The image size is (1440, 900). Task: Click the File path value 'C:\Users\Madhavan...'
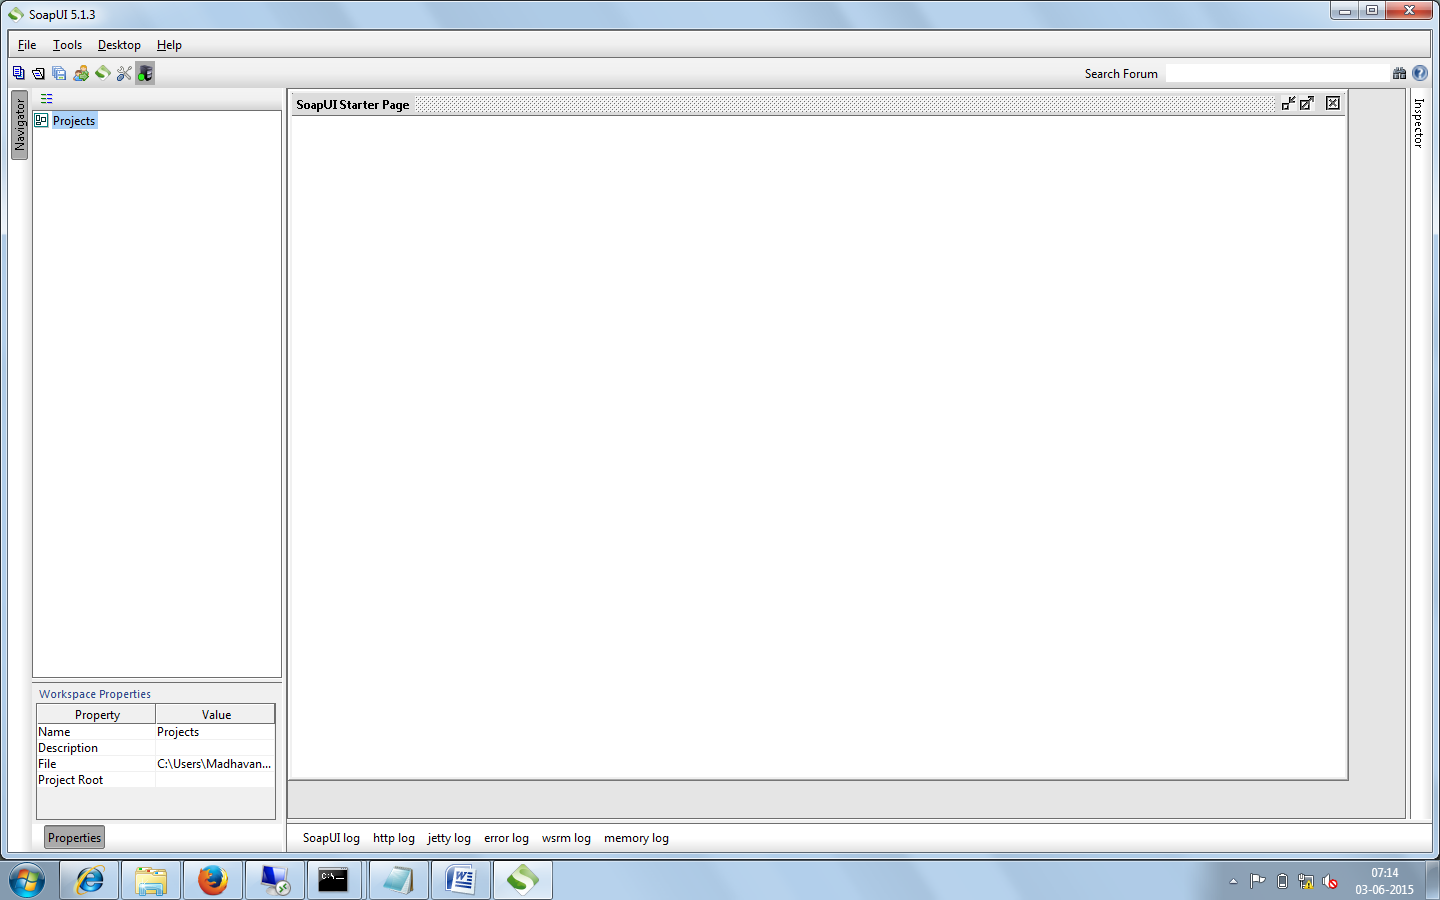pos(215,764)
